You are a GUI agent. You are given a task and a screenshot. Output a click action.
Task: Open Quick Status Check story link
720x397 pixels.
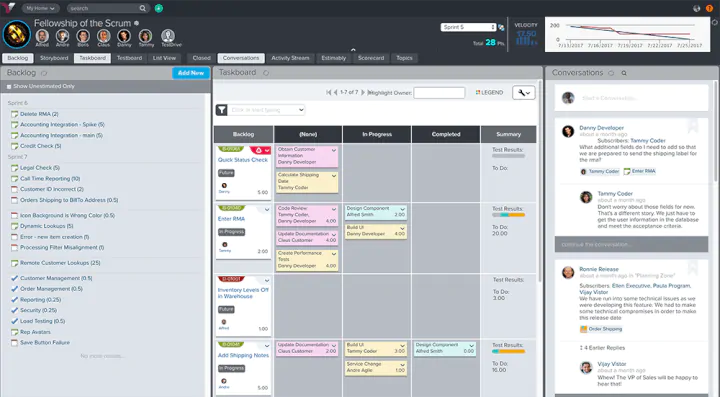coord(242,160)
